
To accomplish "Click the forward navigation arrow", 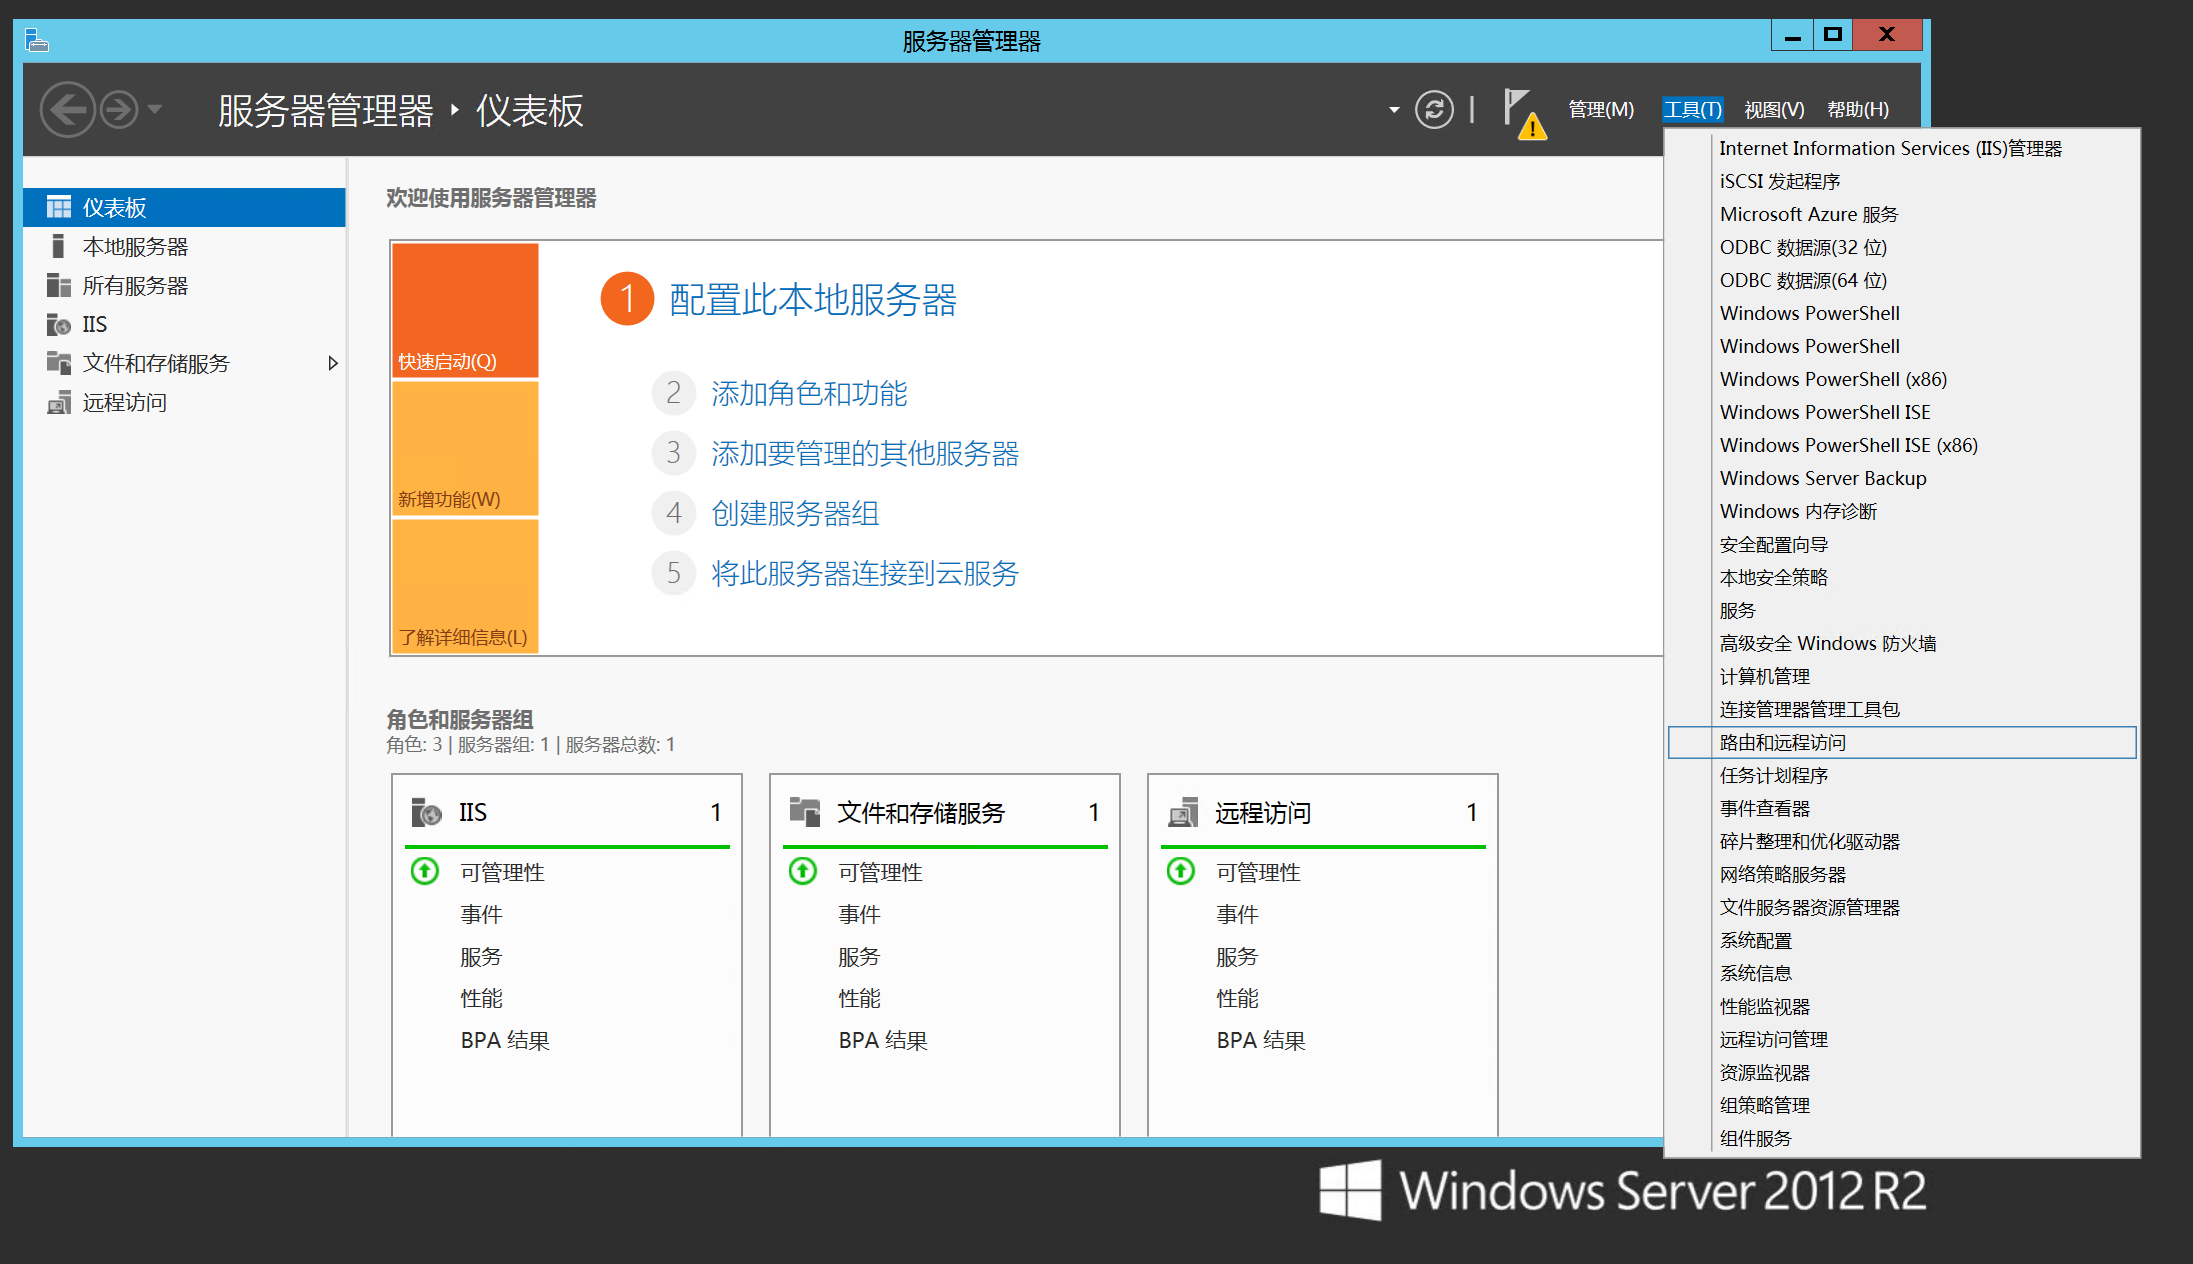I will click(120, 109).
